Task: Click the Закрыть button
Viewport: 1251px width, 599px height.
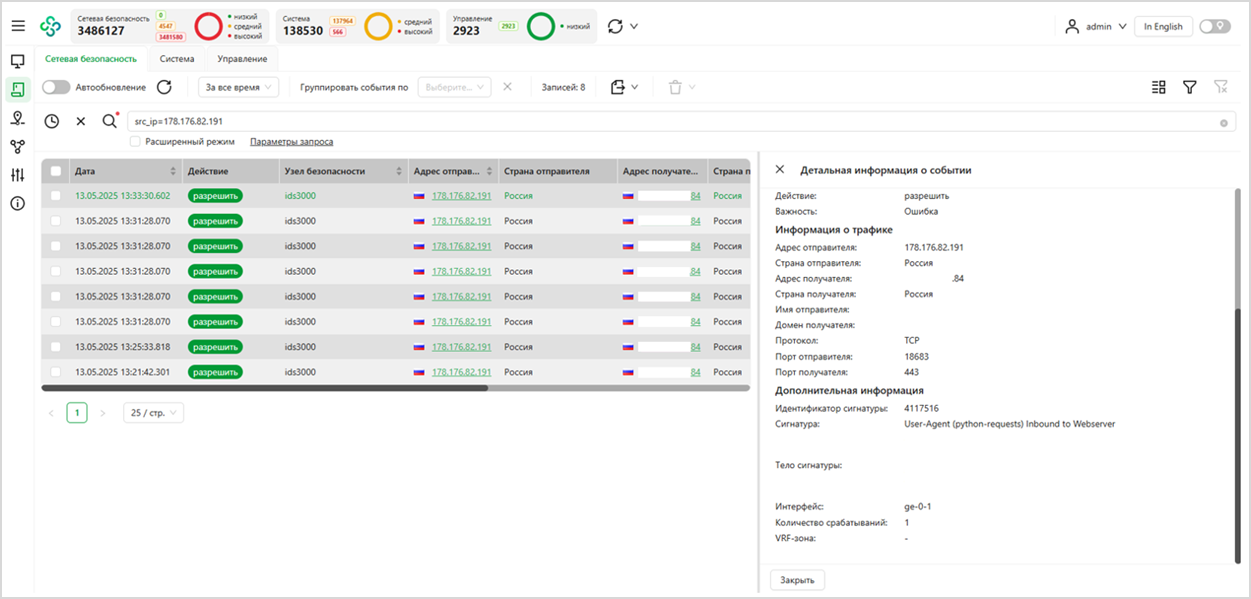Action: pyautogui.click(x=797, y=580)
